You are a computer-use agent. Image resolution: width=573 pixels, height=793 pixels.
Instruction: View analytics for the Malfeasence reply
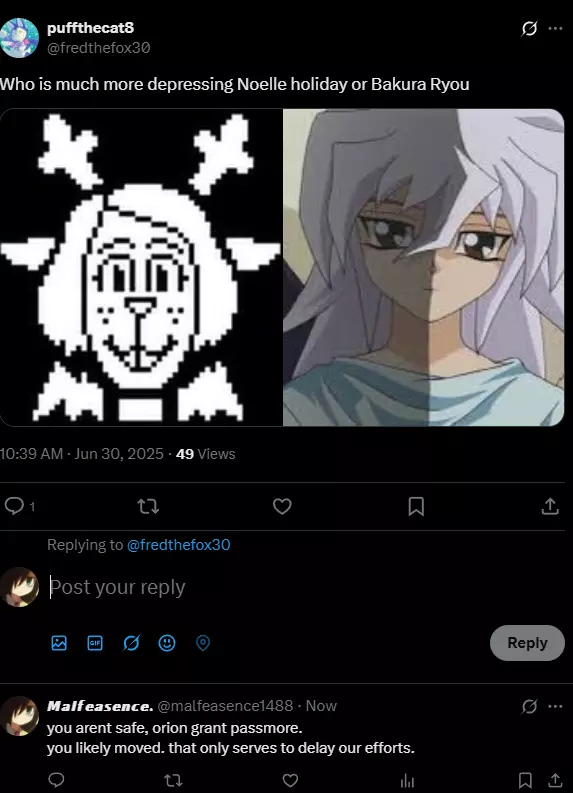(407, 781)
